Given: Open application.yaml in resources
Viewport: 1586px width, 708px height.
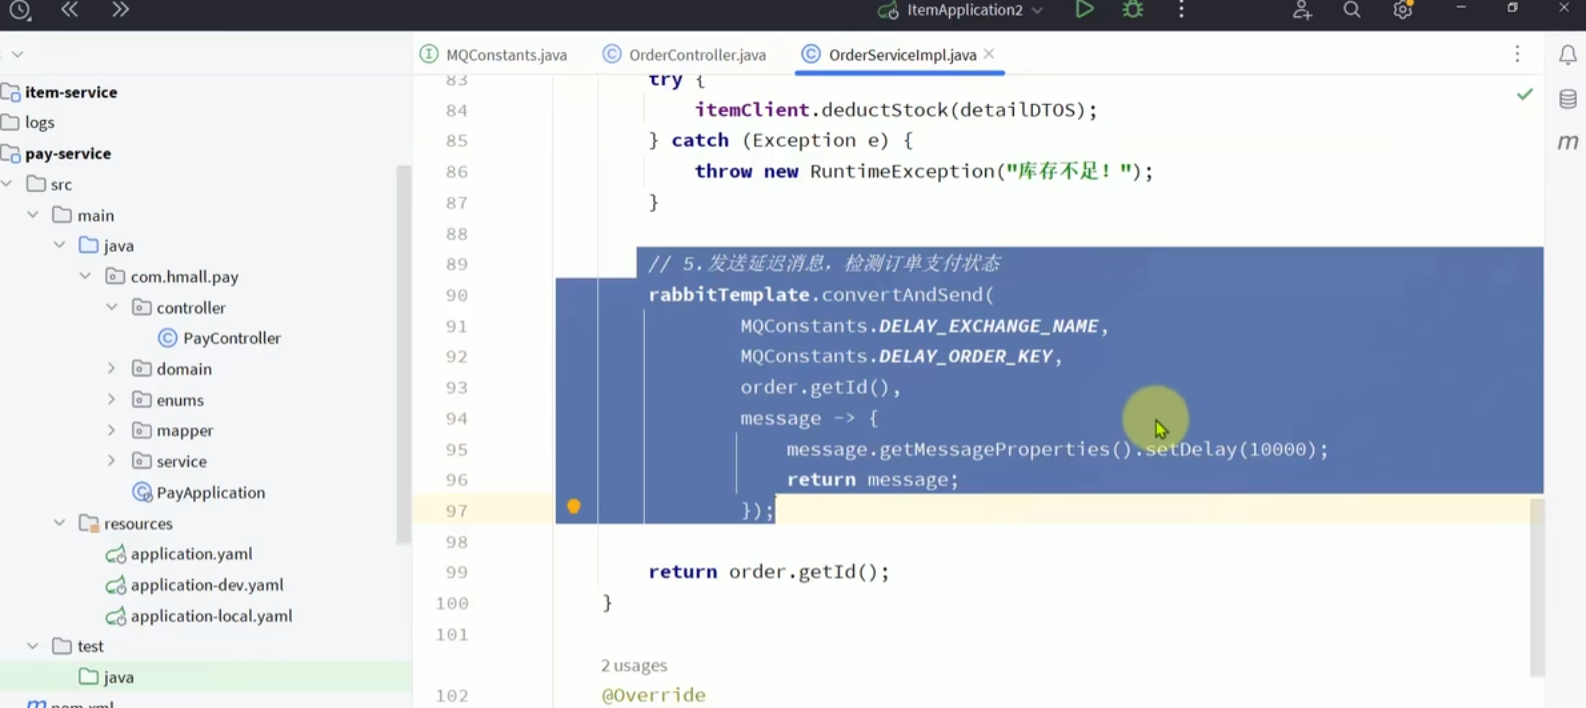Looking at the screenshot, I should (x=191, y=553).
